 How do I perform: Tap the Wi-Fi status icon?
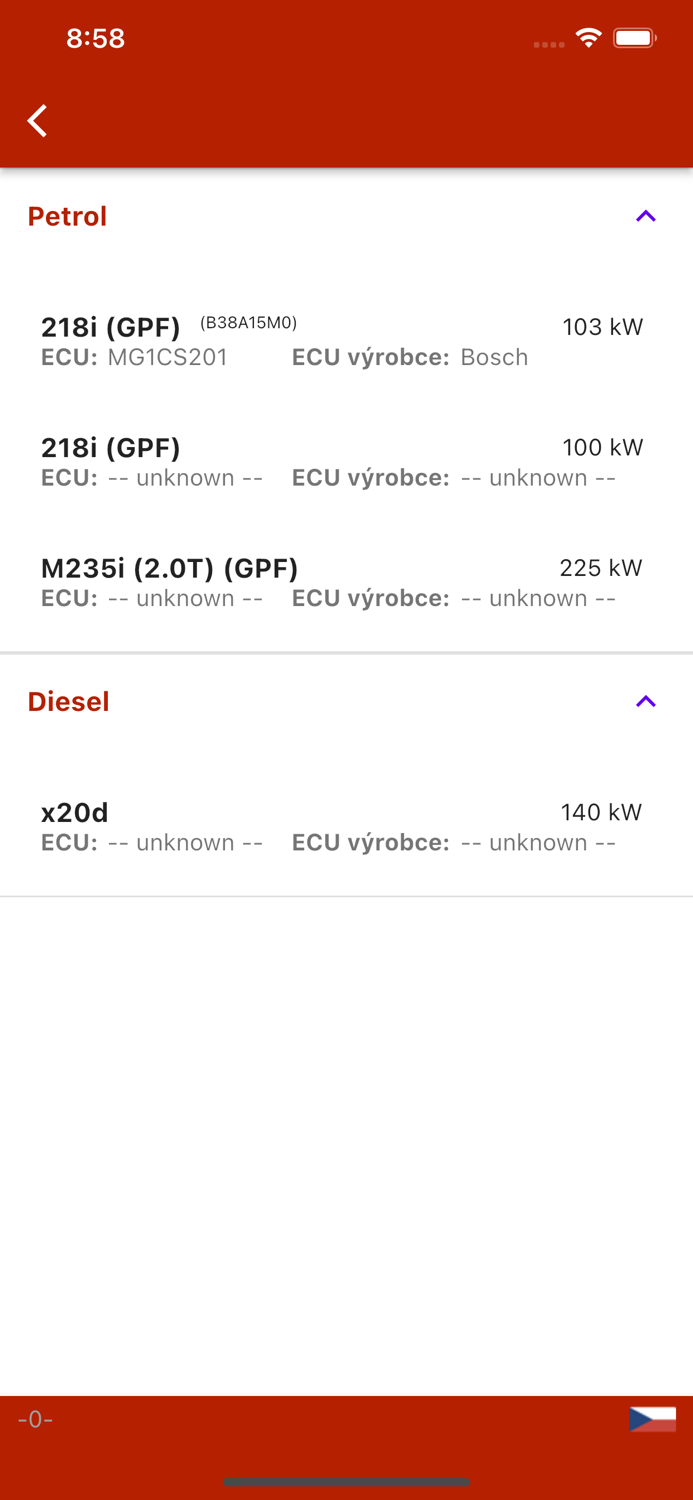coord(588,37)
